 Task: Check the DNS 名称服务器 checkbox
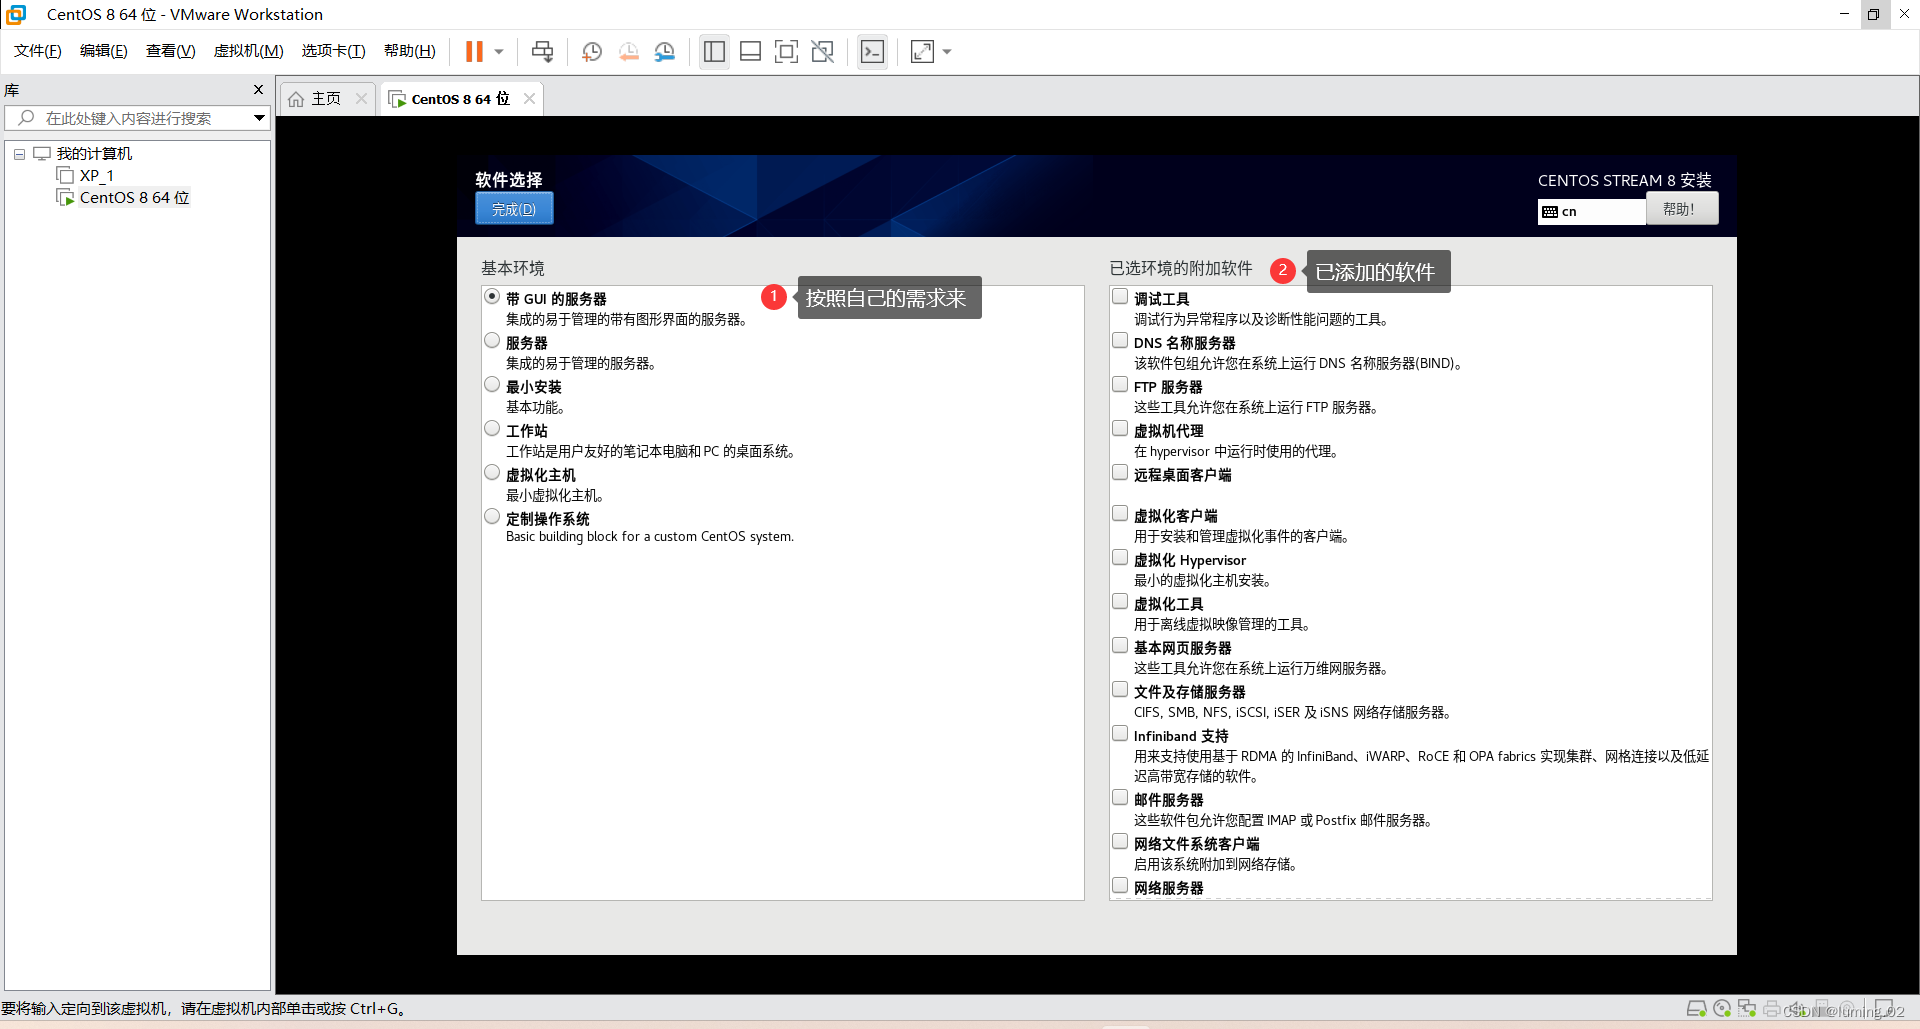(x=1120, y=340)
